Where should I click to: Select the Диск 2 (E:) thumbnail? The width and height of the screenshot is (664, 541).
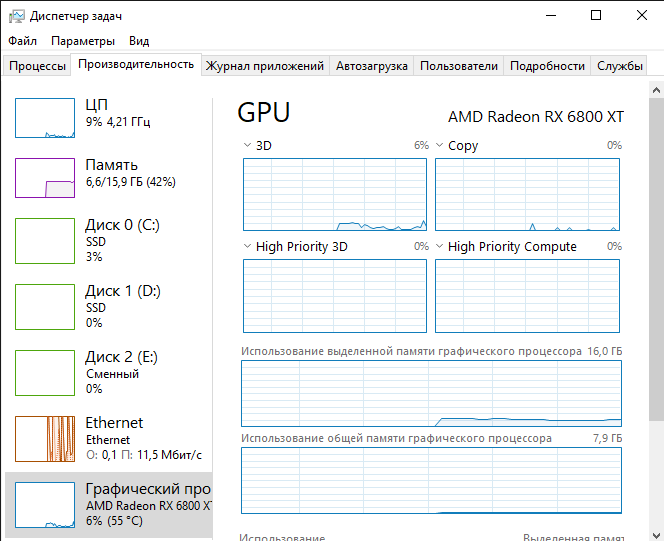point(45,373)
